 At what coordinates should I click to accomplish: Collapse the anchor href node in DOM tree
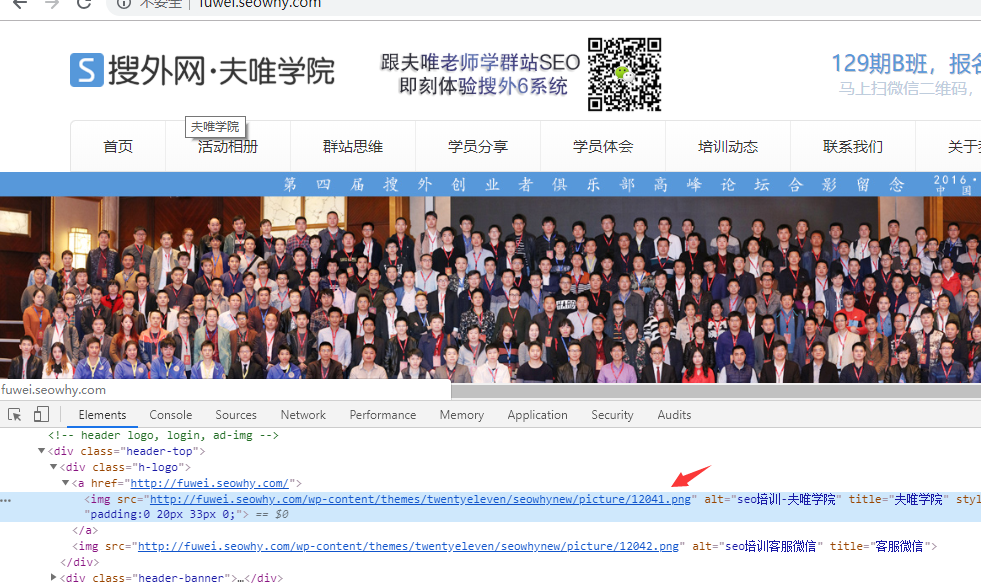[66, 484]
